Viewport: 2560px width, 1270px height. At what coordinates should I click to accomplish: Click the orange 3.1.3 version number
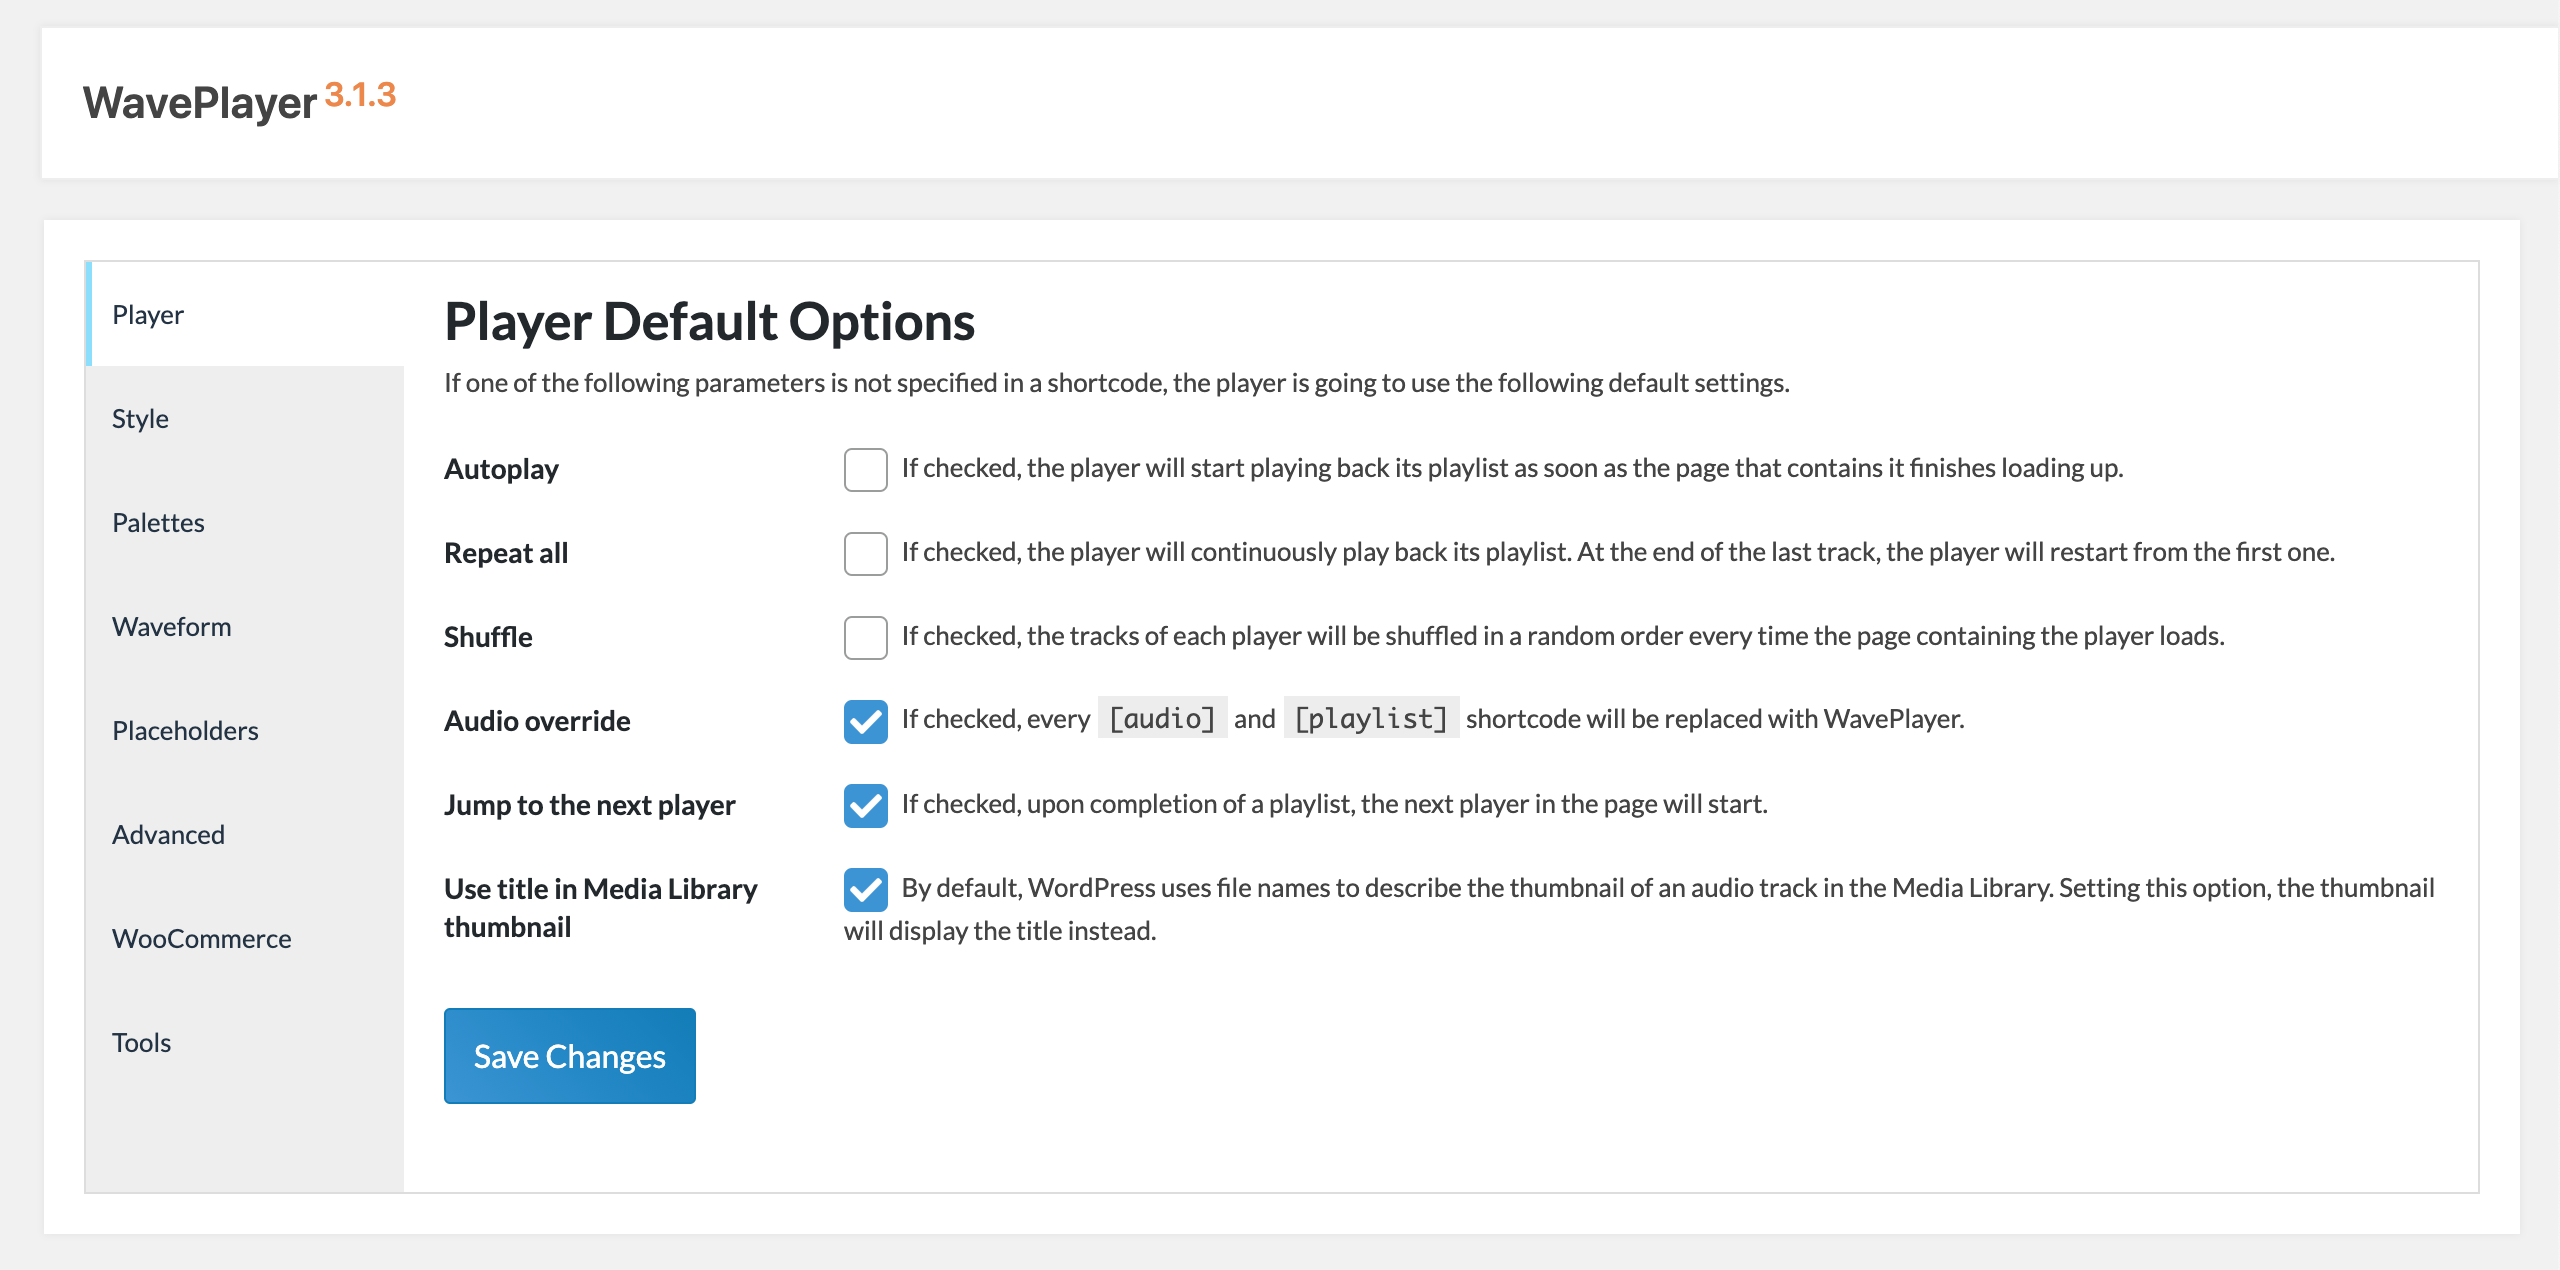[360, 95]
